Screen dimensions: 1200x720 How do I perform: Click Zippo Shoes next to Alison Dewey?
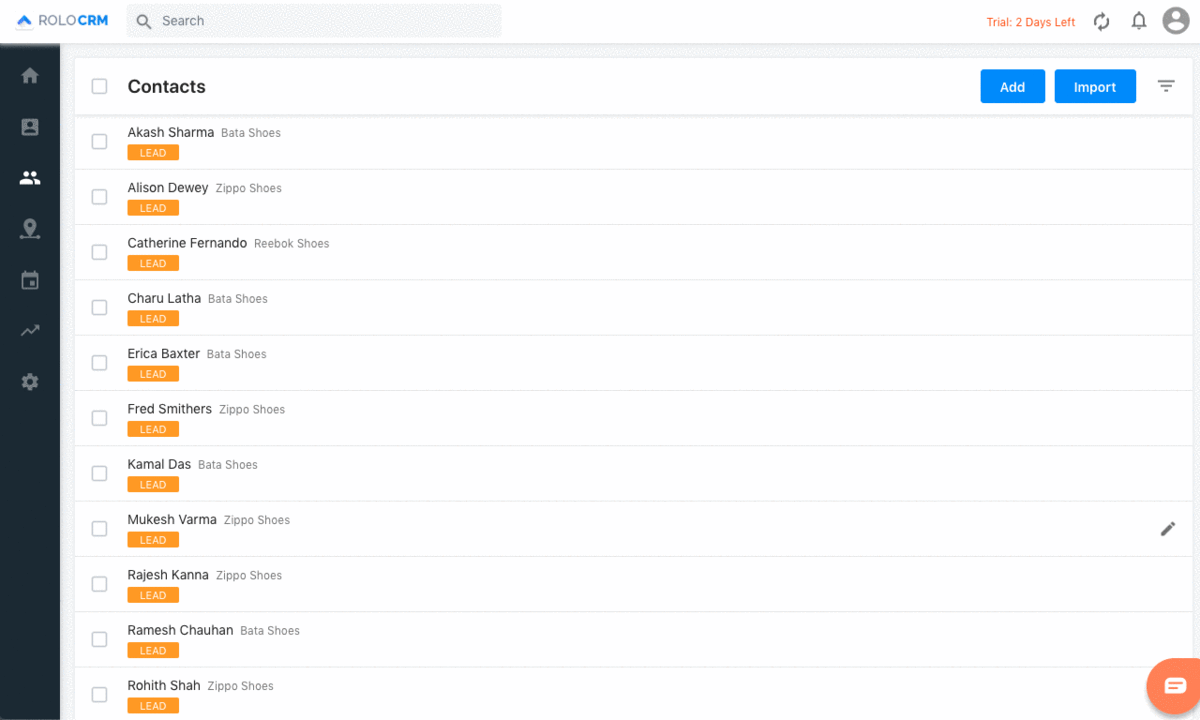point(249,188)
